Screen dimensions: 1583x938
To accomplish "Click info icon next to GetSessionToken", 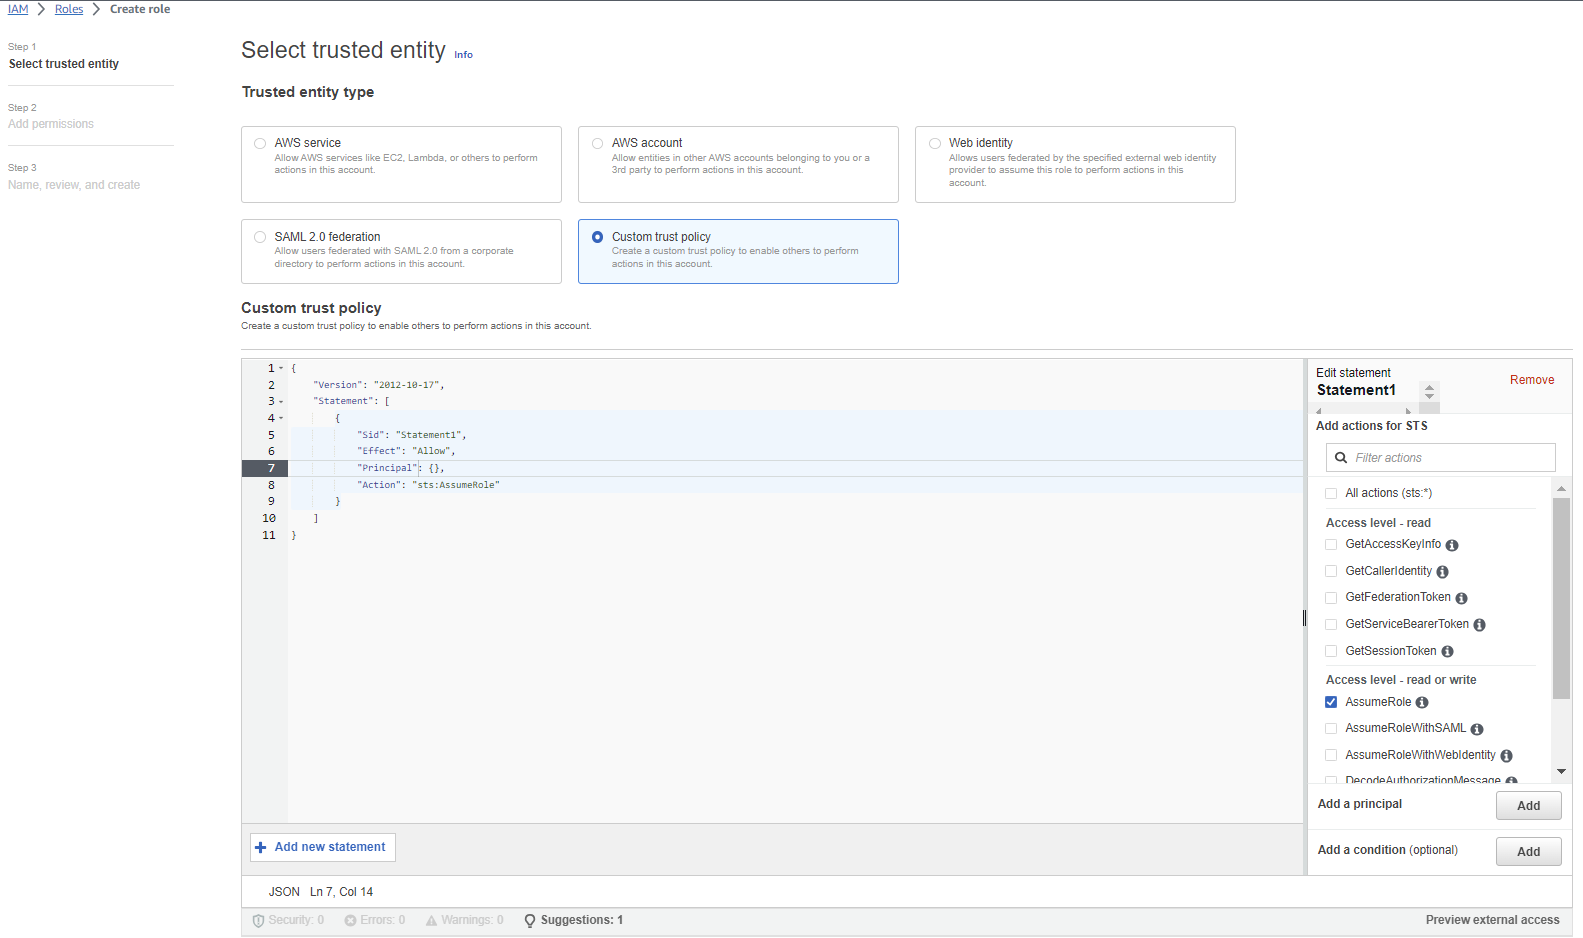I will pyautogui.click(x=1447, y=652).
